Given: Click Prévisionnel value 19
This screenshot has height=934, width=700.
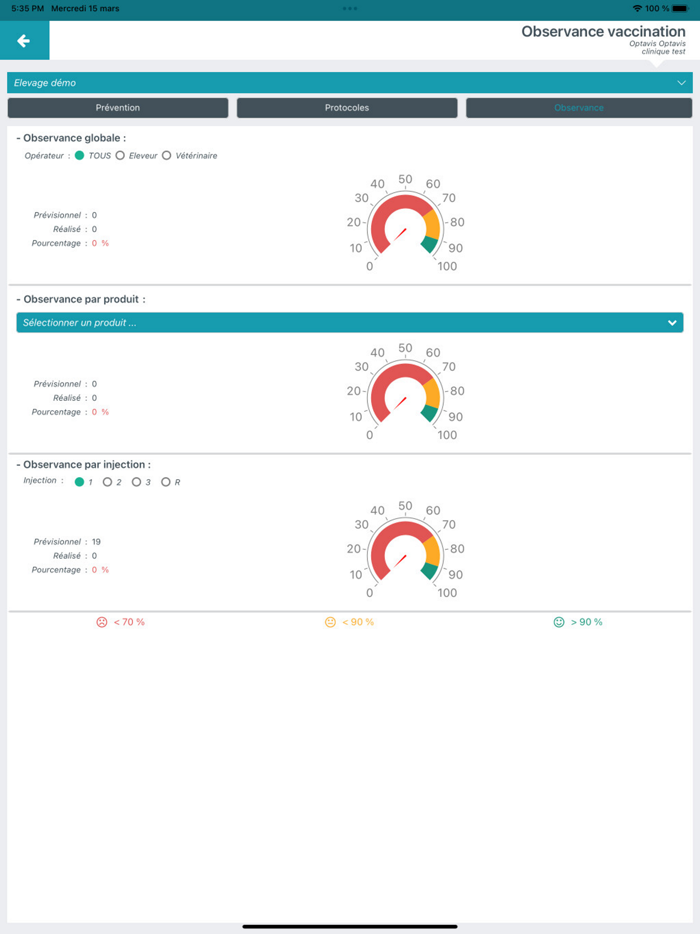Looking at the screenshot, I should [97, 541].
